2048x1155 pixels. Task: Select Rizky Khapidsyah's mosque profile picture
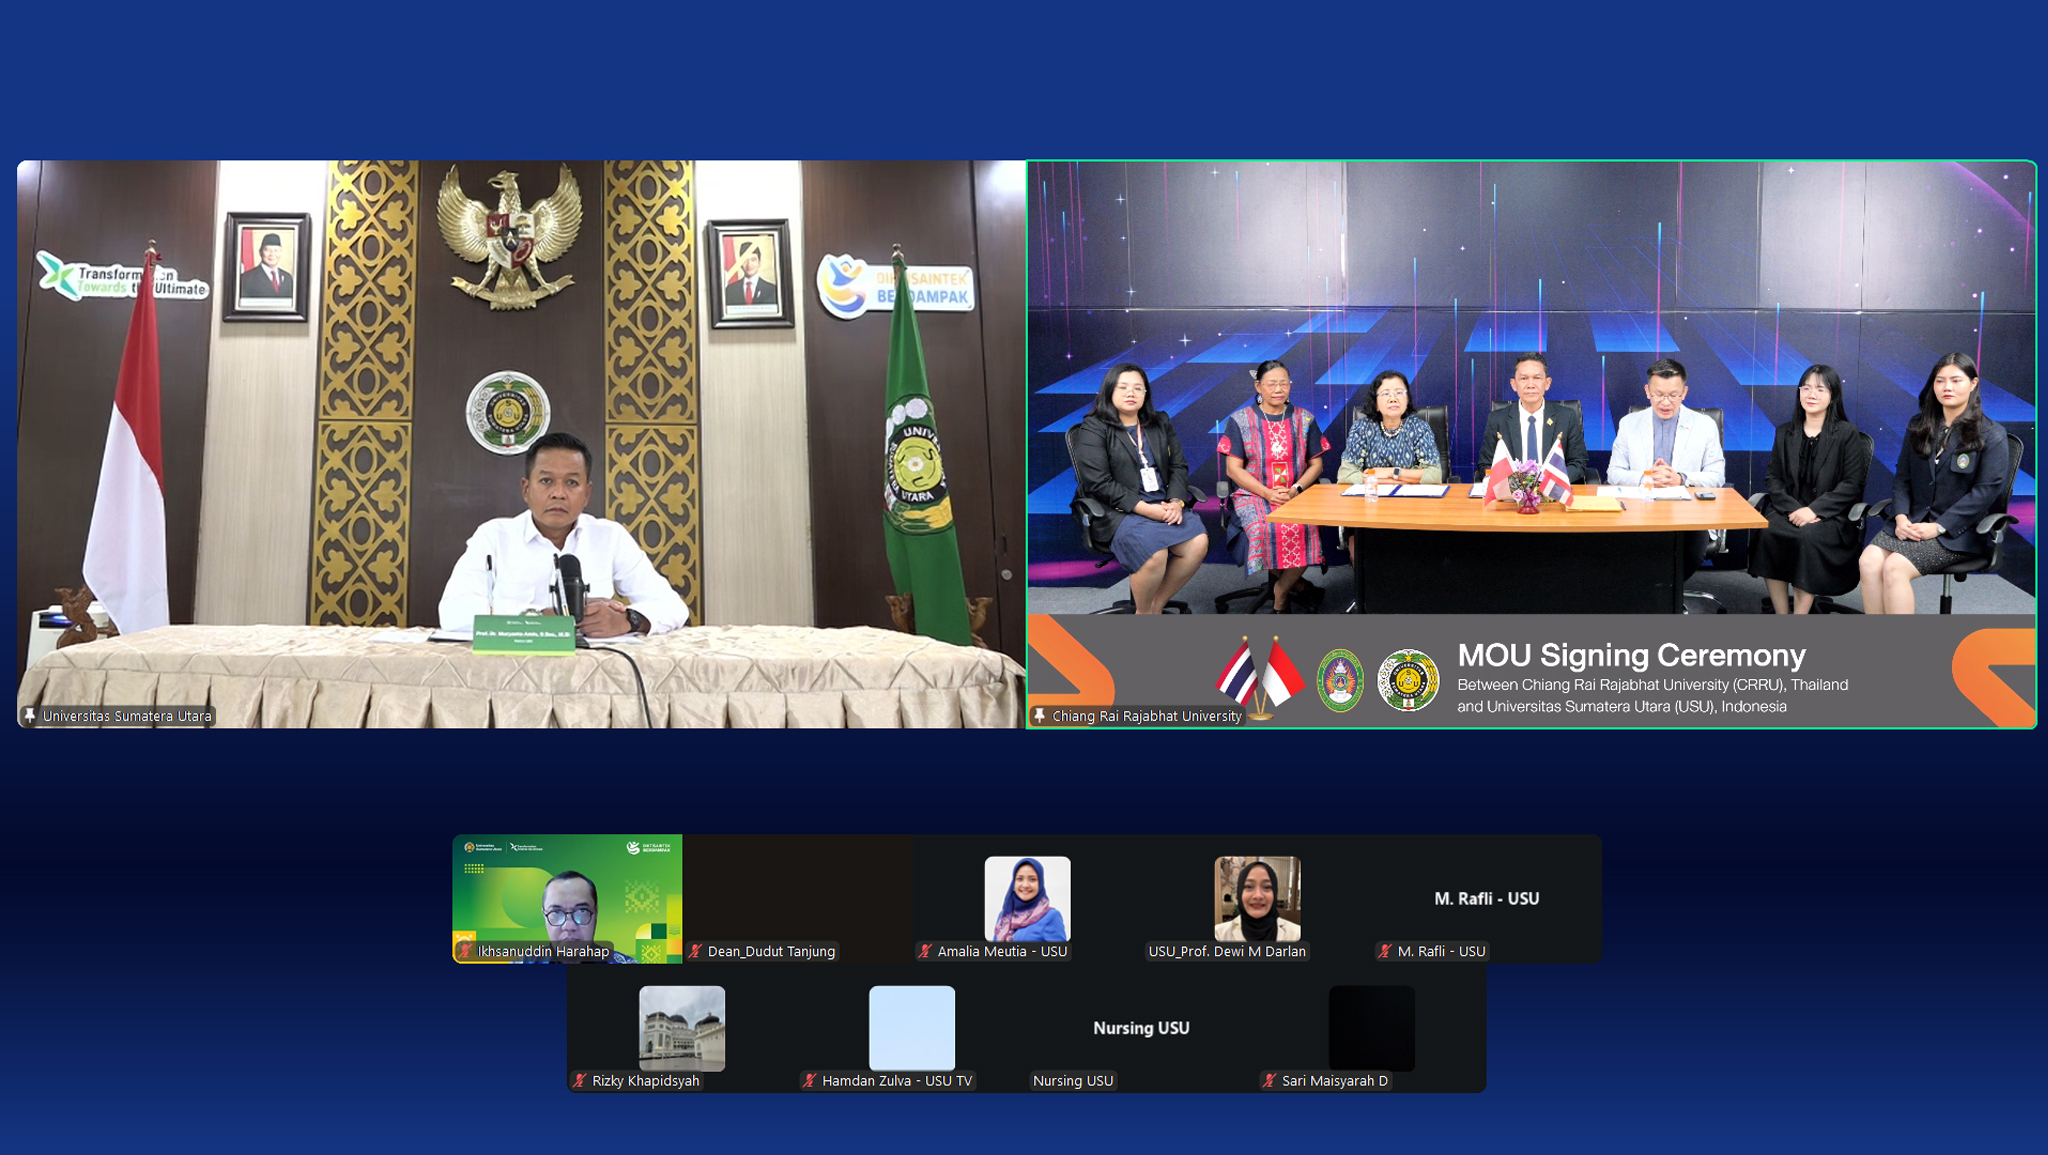pos(682,1027)
